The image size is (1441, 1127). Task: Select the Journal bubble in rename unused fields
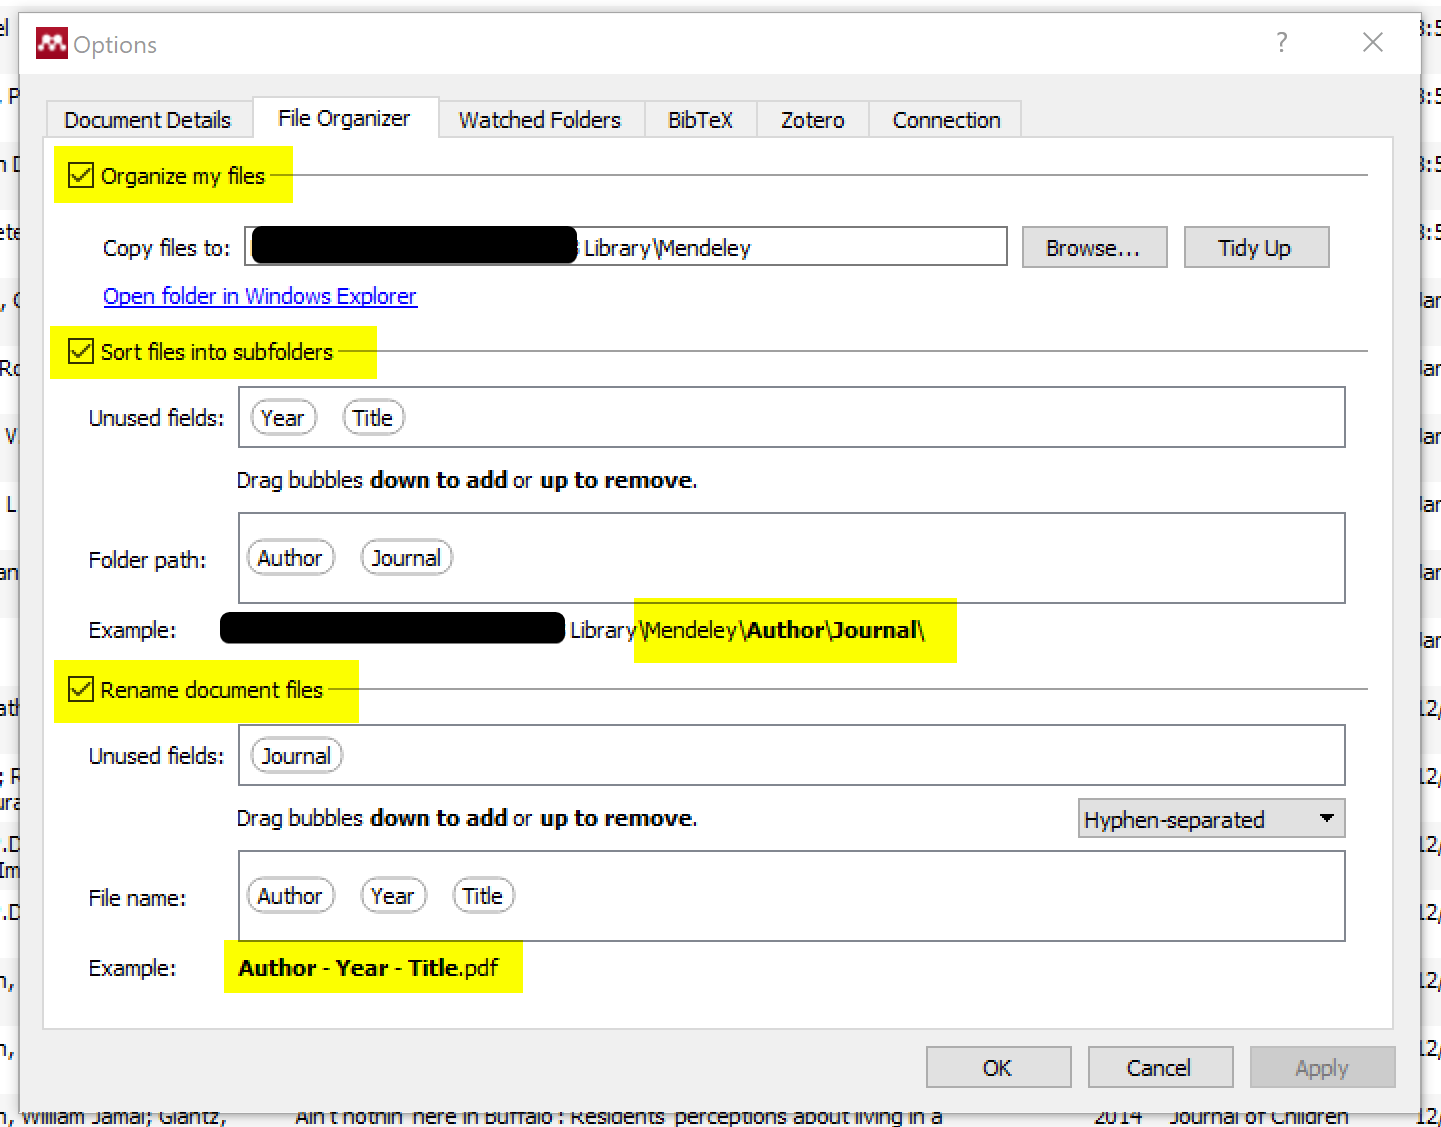[296, 755]
